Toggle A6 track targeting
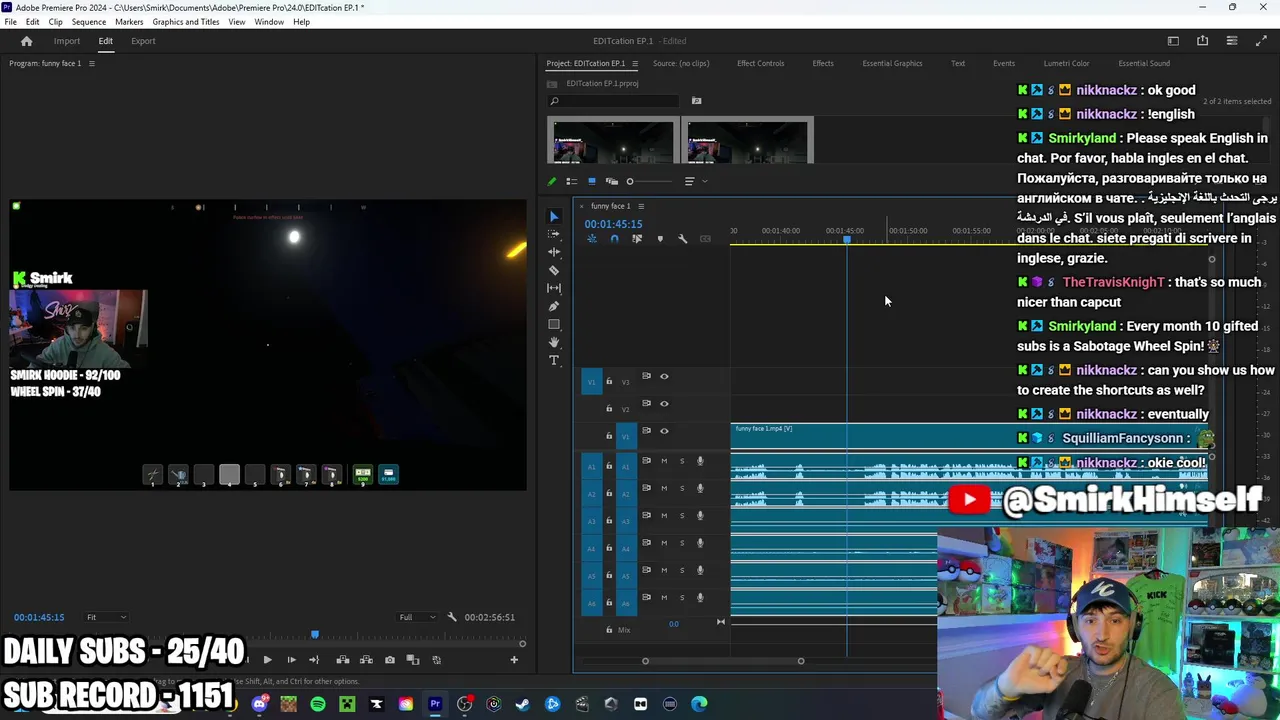The height and width of the screenshot is (720, 1280). pos(626,603)
